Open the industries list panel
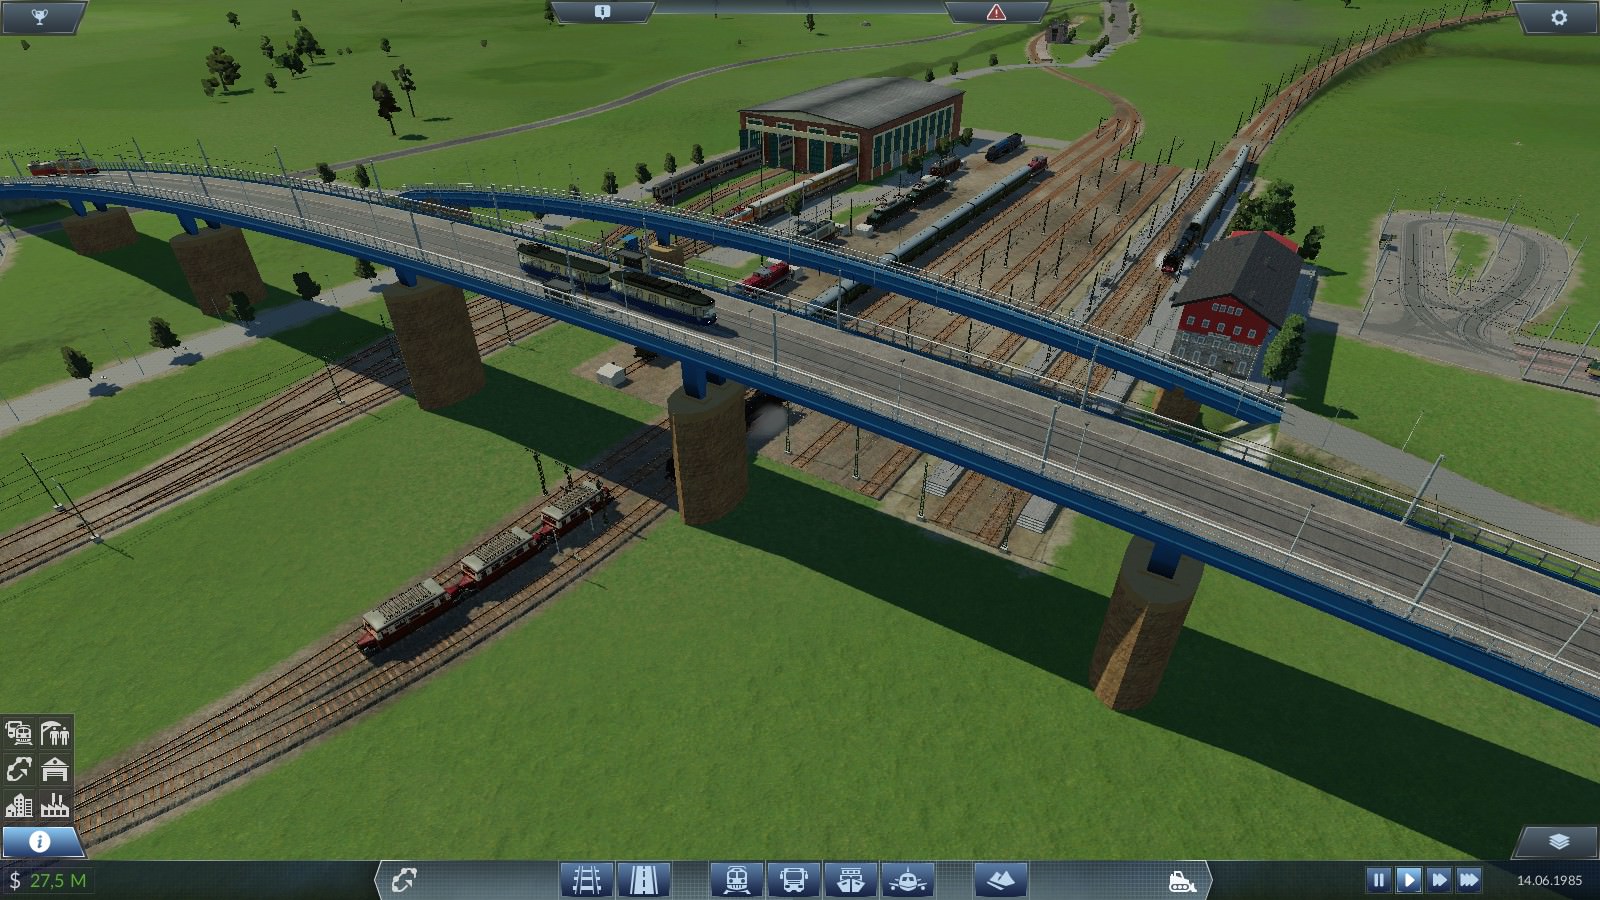Screen dimensions: 1600x900 point(55,805)
